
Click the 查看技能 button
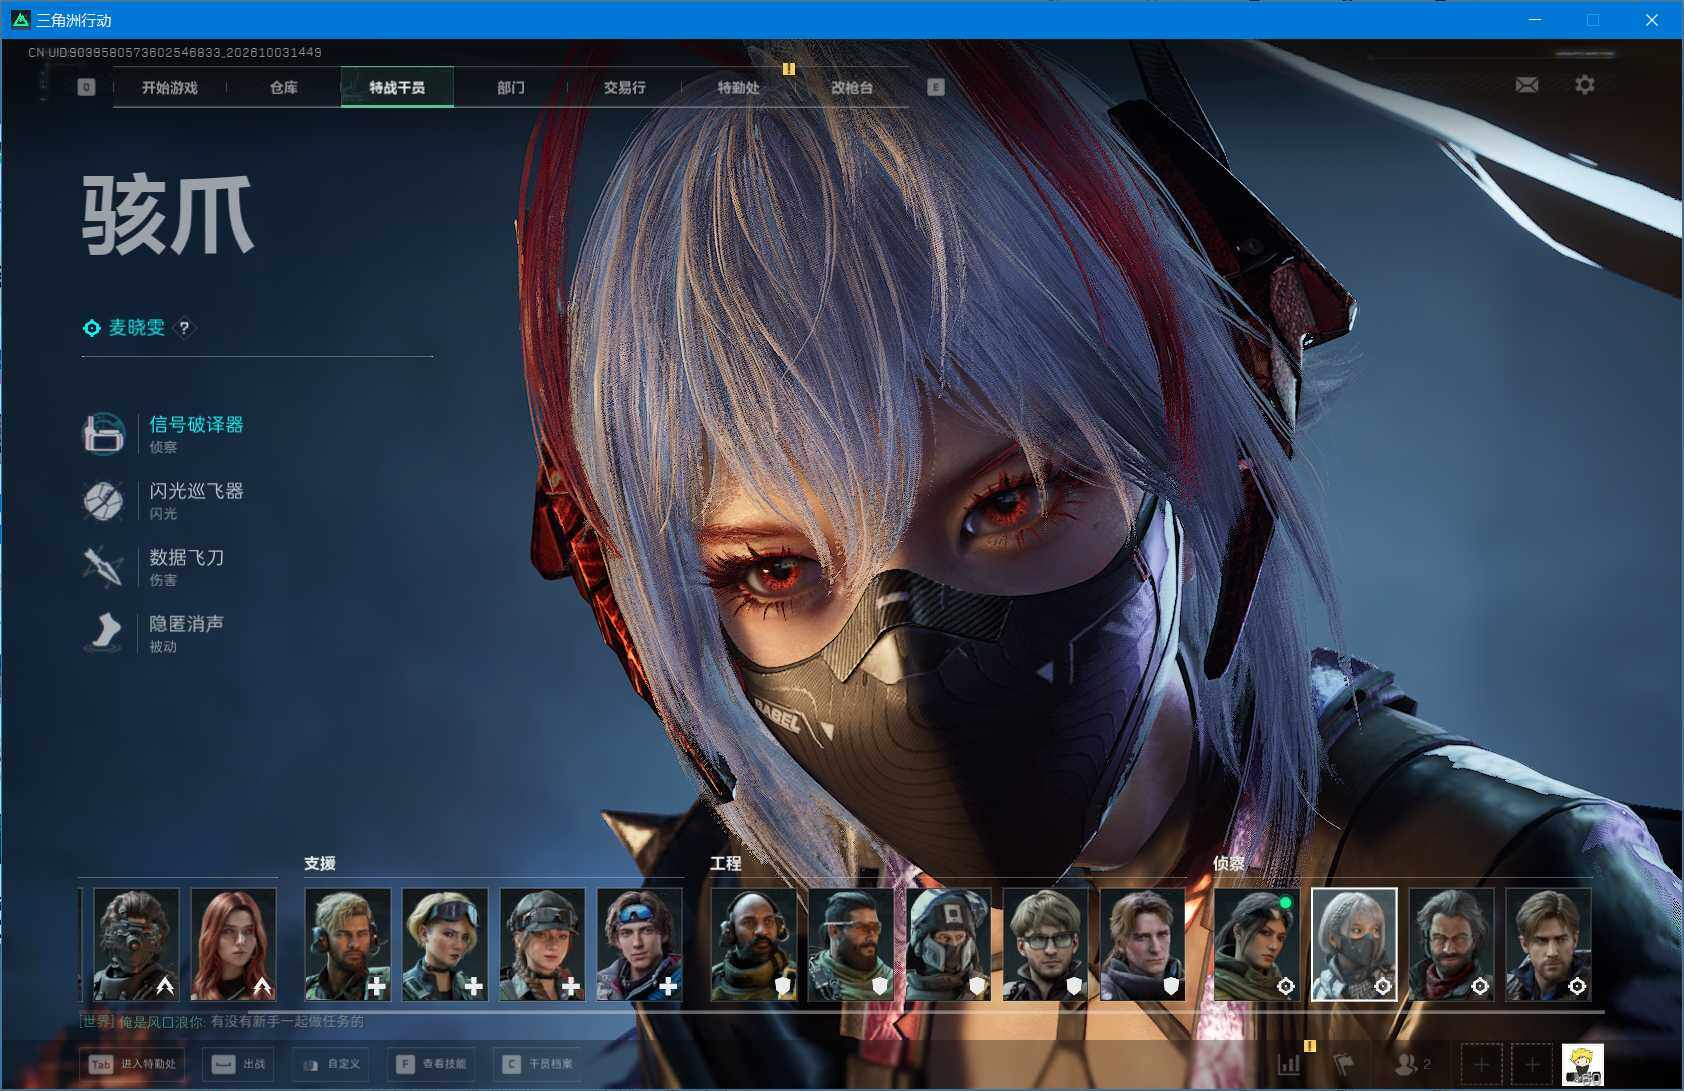click(431, 1064)
